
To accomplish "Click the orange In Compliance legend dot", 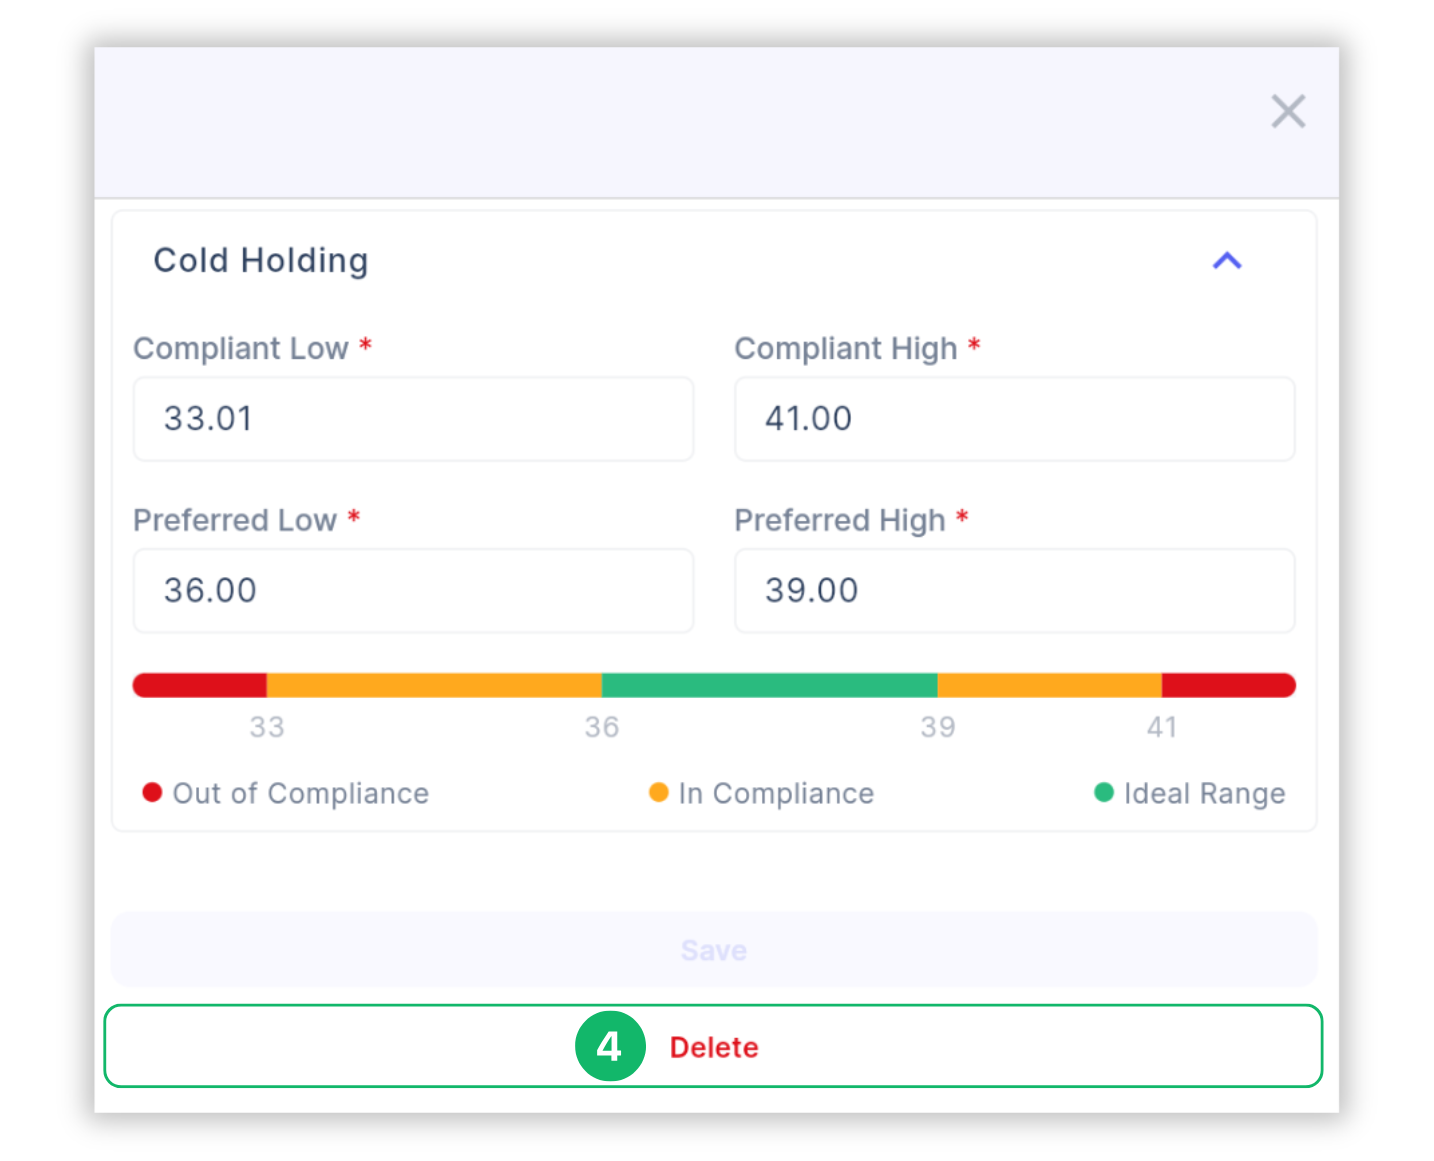I will click(x=658, y=793).
